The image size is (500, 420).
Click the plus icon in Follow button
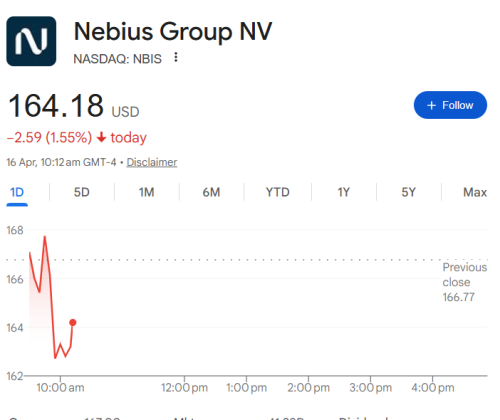pyautogui.click(x=431, y=105)
